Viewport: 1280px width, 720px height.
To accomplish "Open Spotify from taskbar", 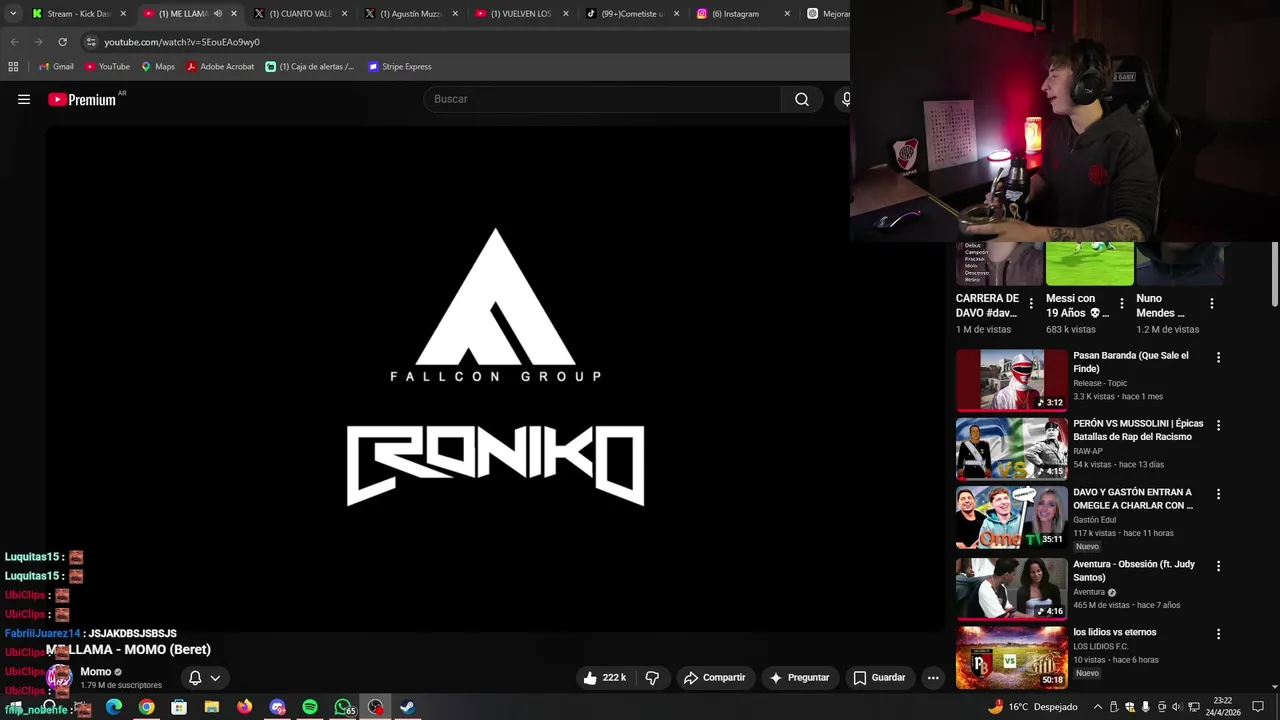I will click(310, 707).
